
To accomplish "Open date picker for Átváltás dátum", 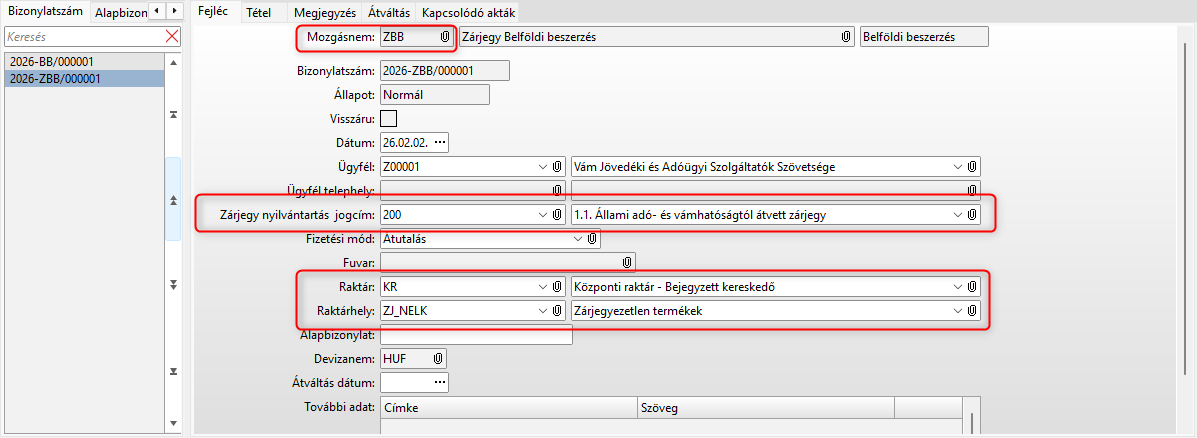I will tap(440, 382).
